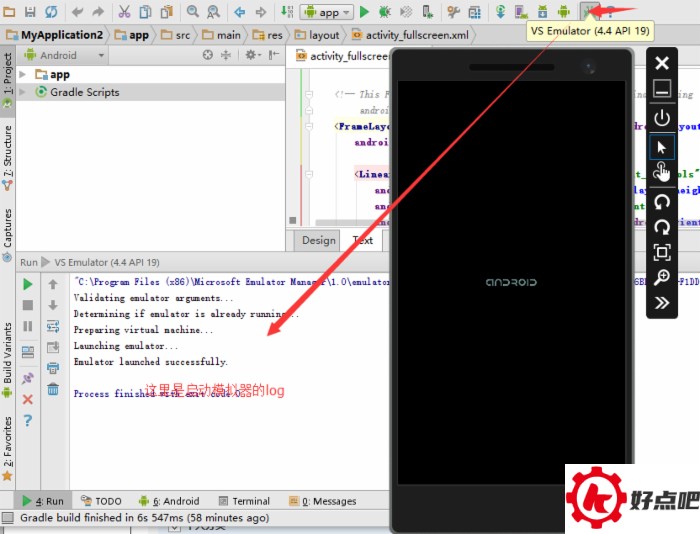
Task: Toggle tool window bars in status corner
Action: pyautogui.click(x=8, y=518)
